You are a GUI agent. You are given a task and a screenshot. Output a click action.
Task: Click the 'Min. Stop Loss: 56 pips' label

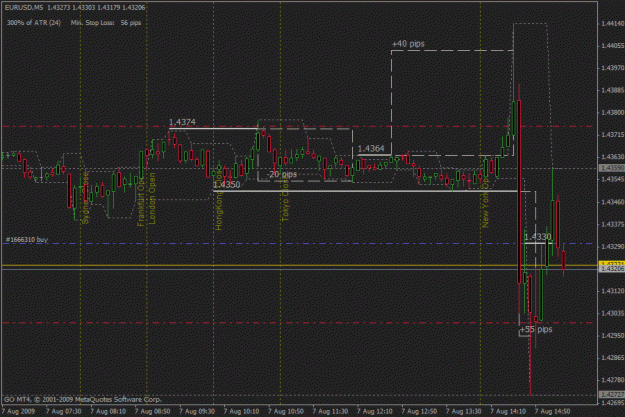click(x=106, y=23)
